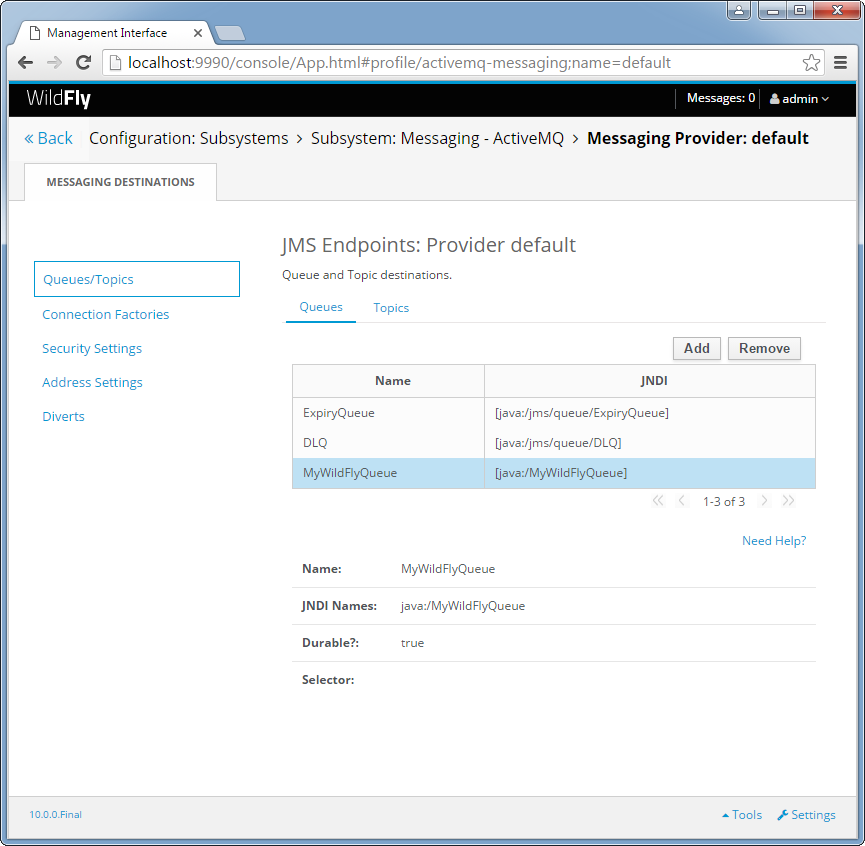Image resolution: width=865 pixels, height=846 pixels.
Task: Open the Messages: 0 notification
Action: (720, 98)
